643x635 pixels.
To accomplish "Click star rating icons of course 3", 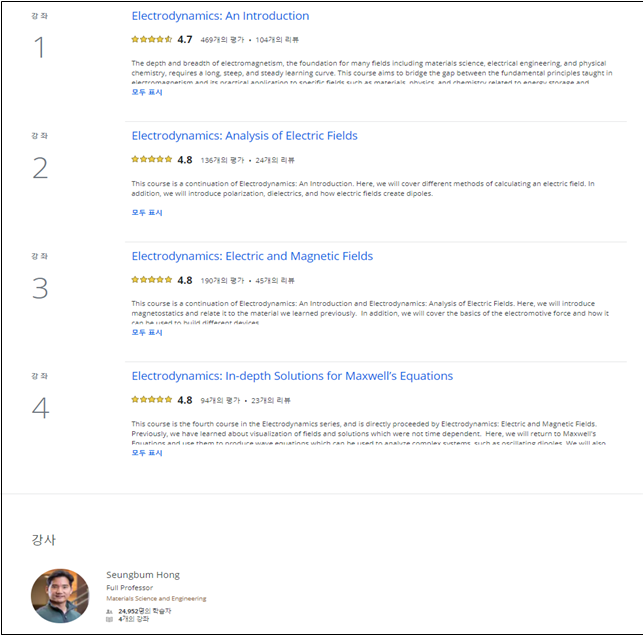I will pyautogui.click(x=152, y=280).
